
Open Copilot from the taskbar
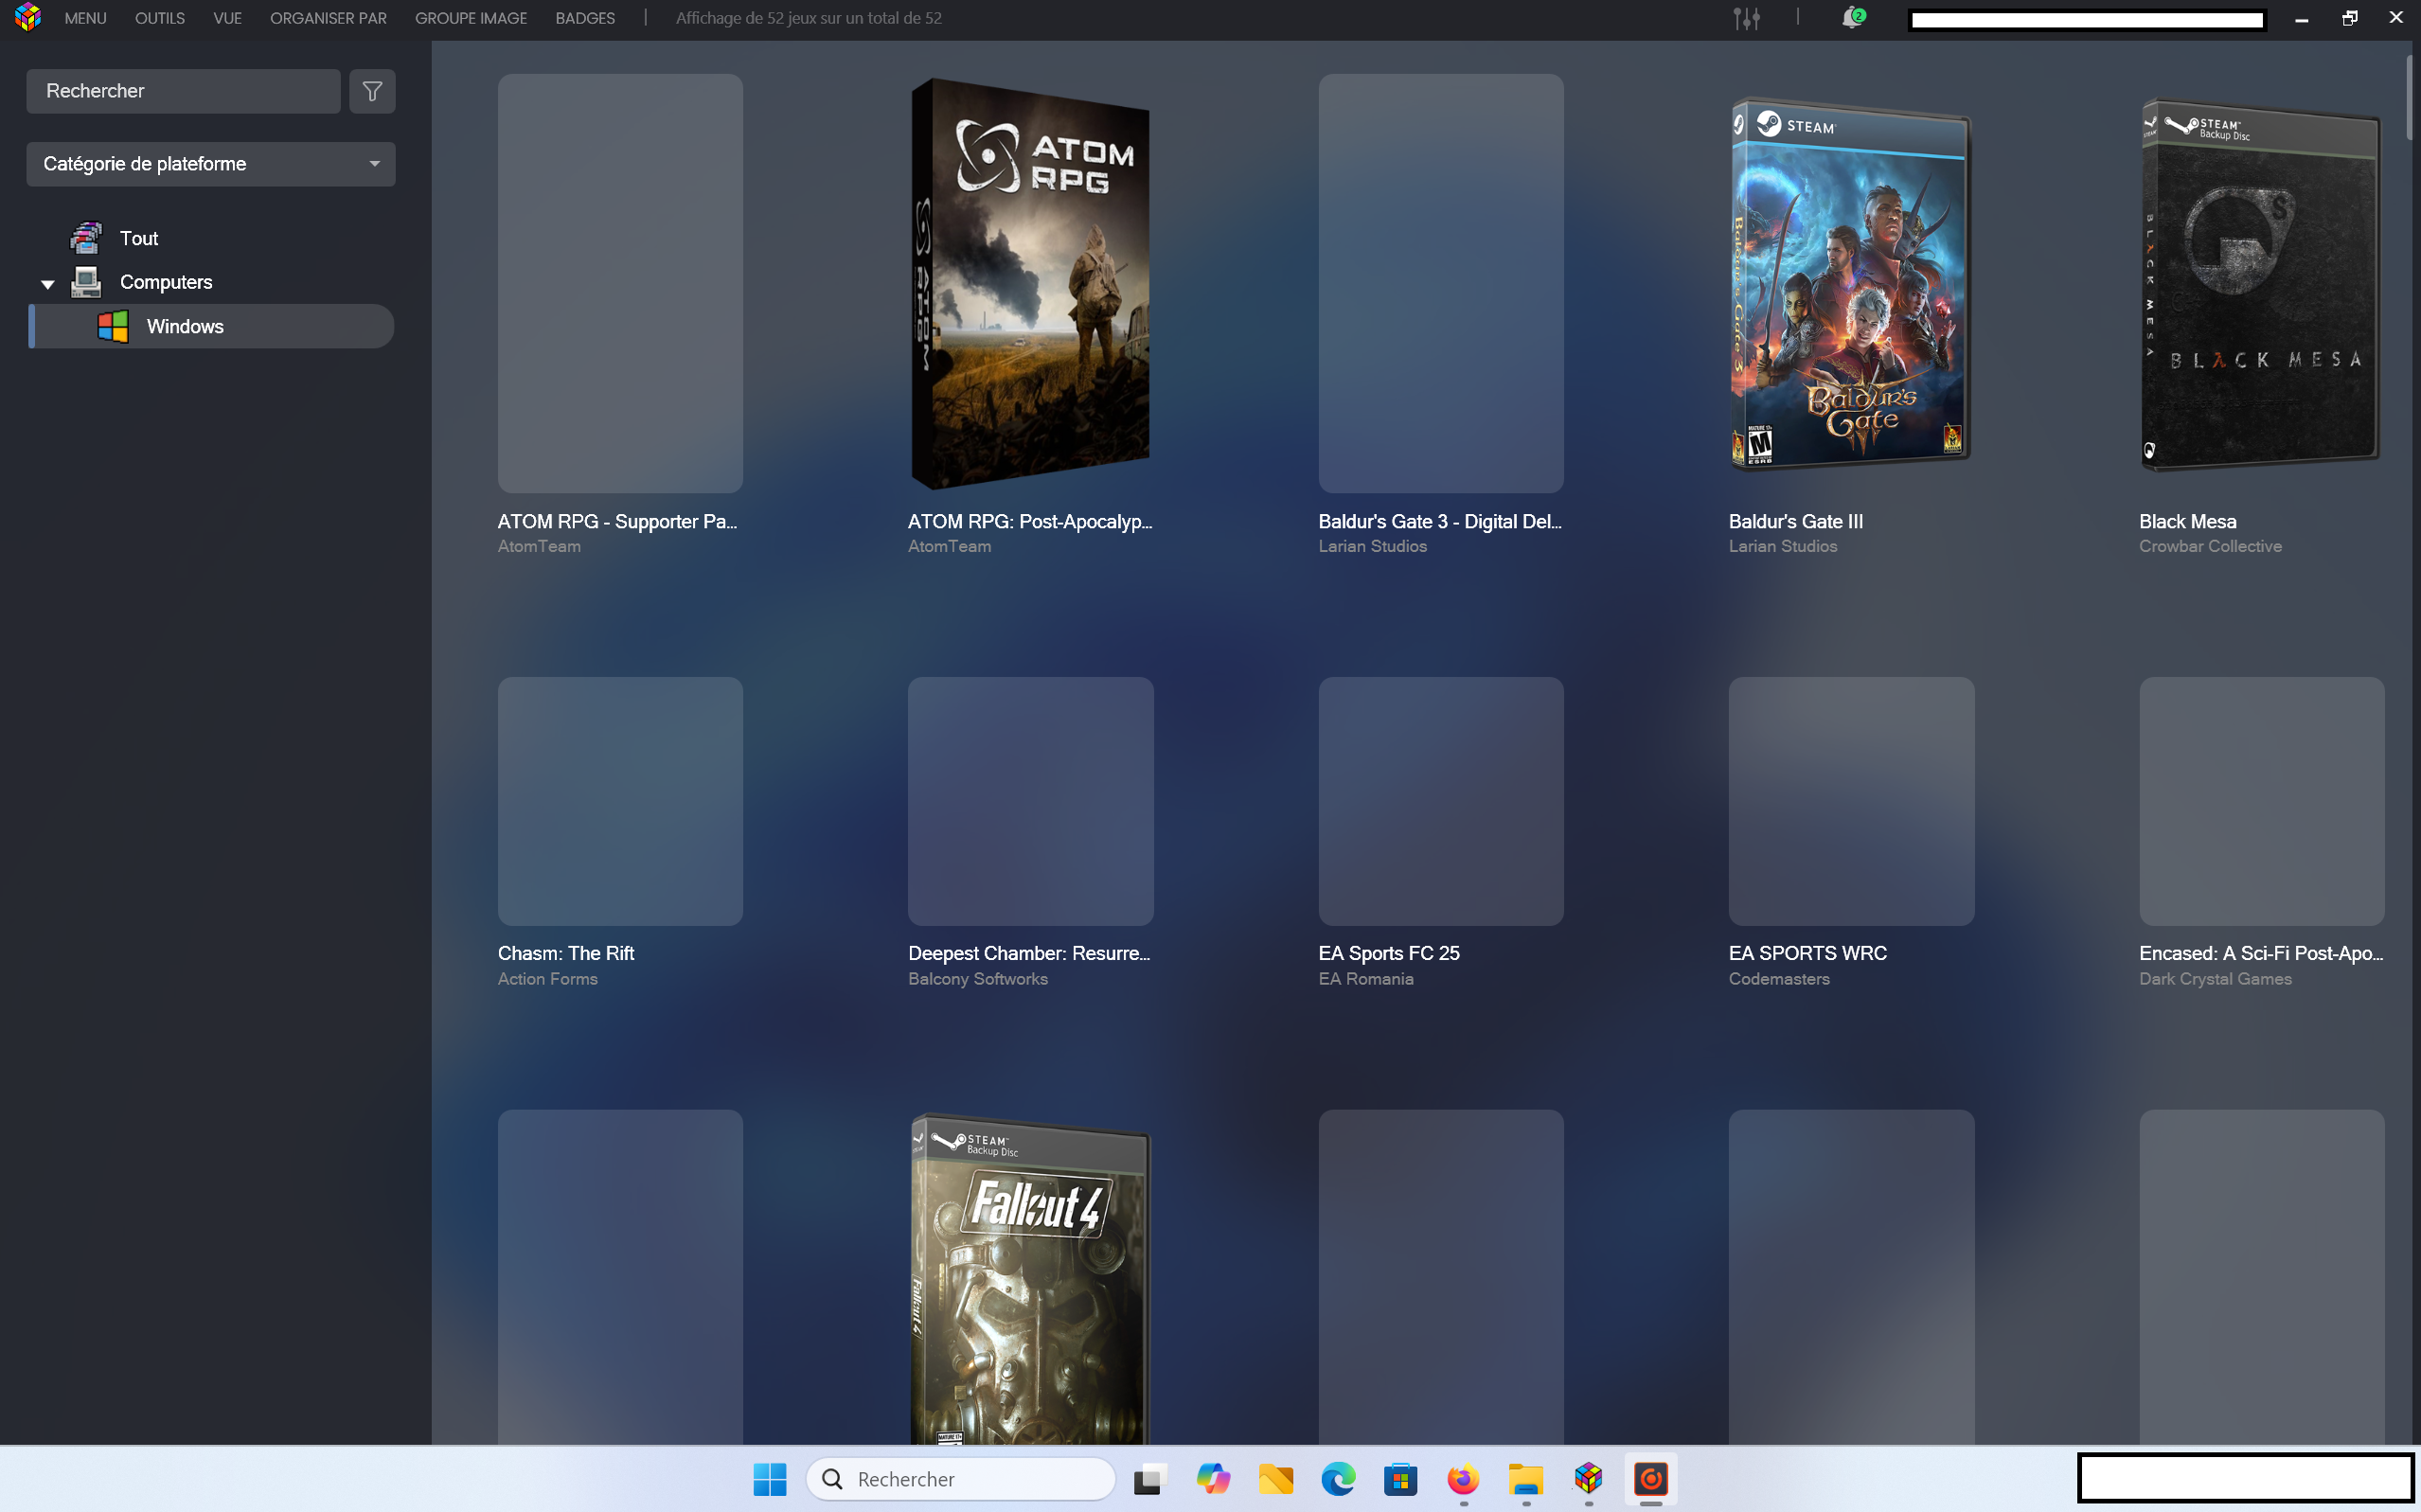[x=1213, y=1479]
